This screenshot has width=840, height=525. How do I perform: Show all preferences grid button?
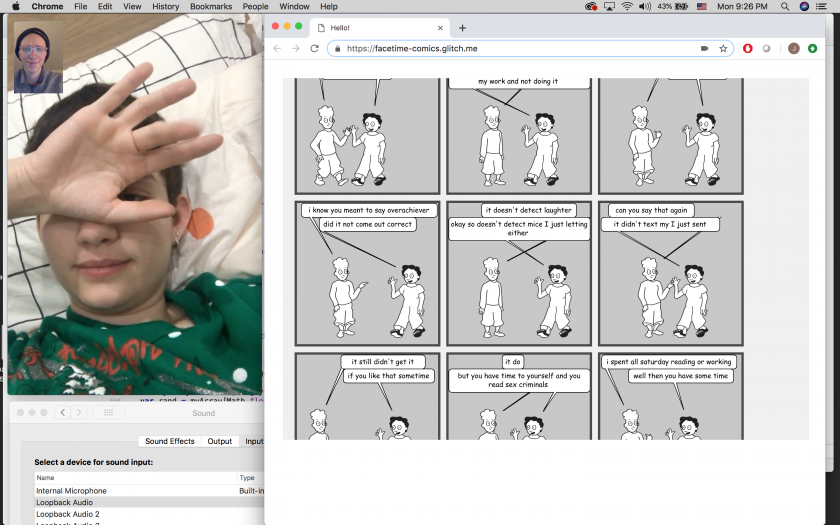[x=108, y=412]
